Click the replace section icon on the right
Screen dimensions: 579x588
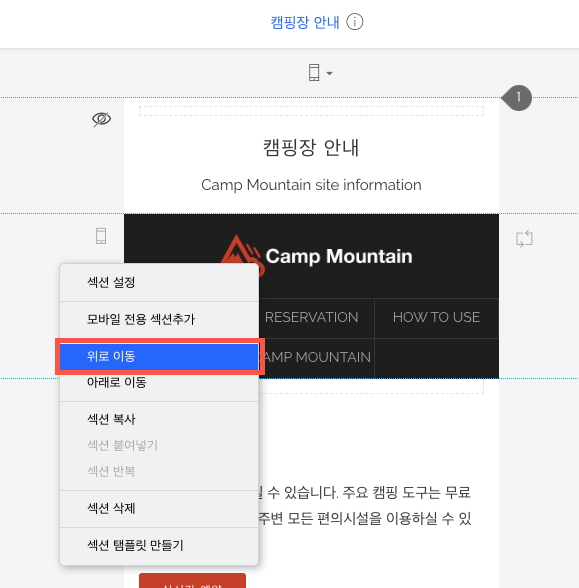point(524,238)
